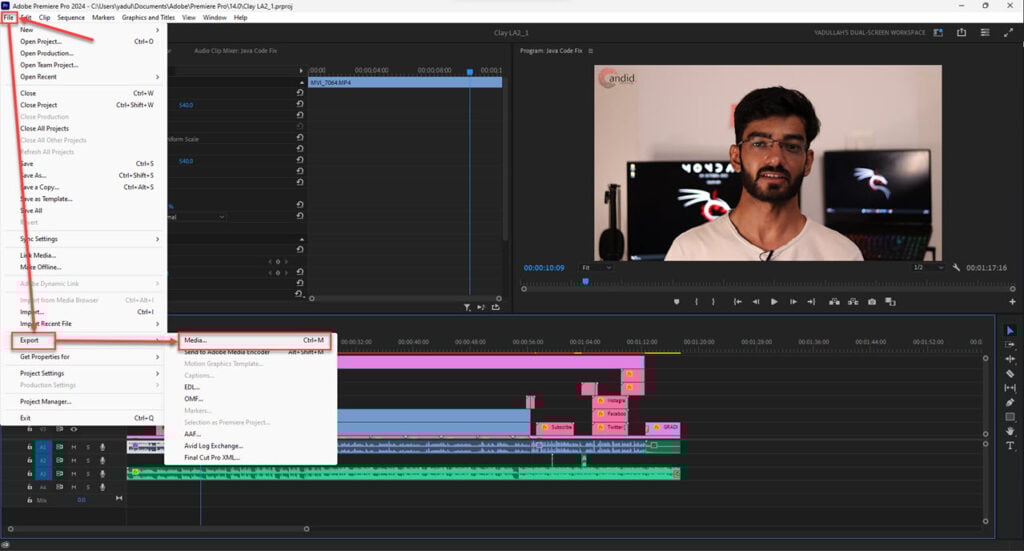Toggle full screen video output icon
Viewport: 1024px width, 551px height.
tap(1008, 33)
